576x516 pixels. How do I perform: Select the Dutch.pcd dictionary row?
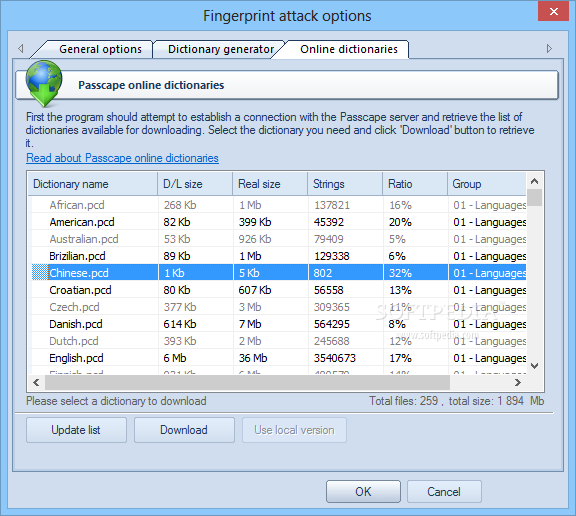coord(278,341)
